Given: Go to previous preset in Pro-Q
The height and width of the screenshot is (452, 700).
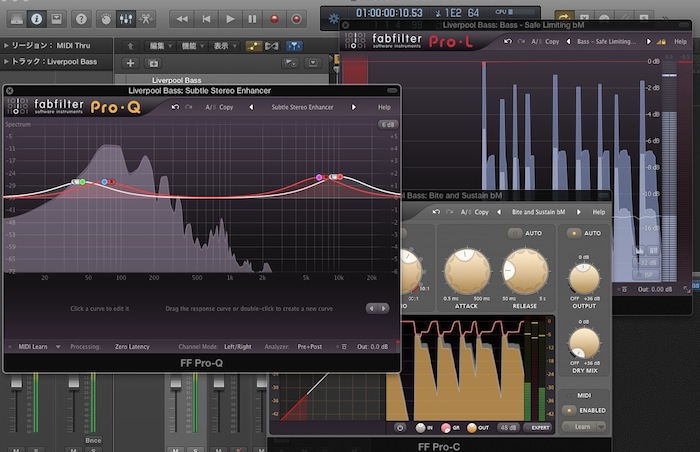Looking at the screenshot, I should pyautogui.click(x=251, y=107).
